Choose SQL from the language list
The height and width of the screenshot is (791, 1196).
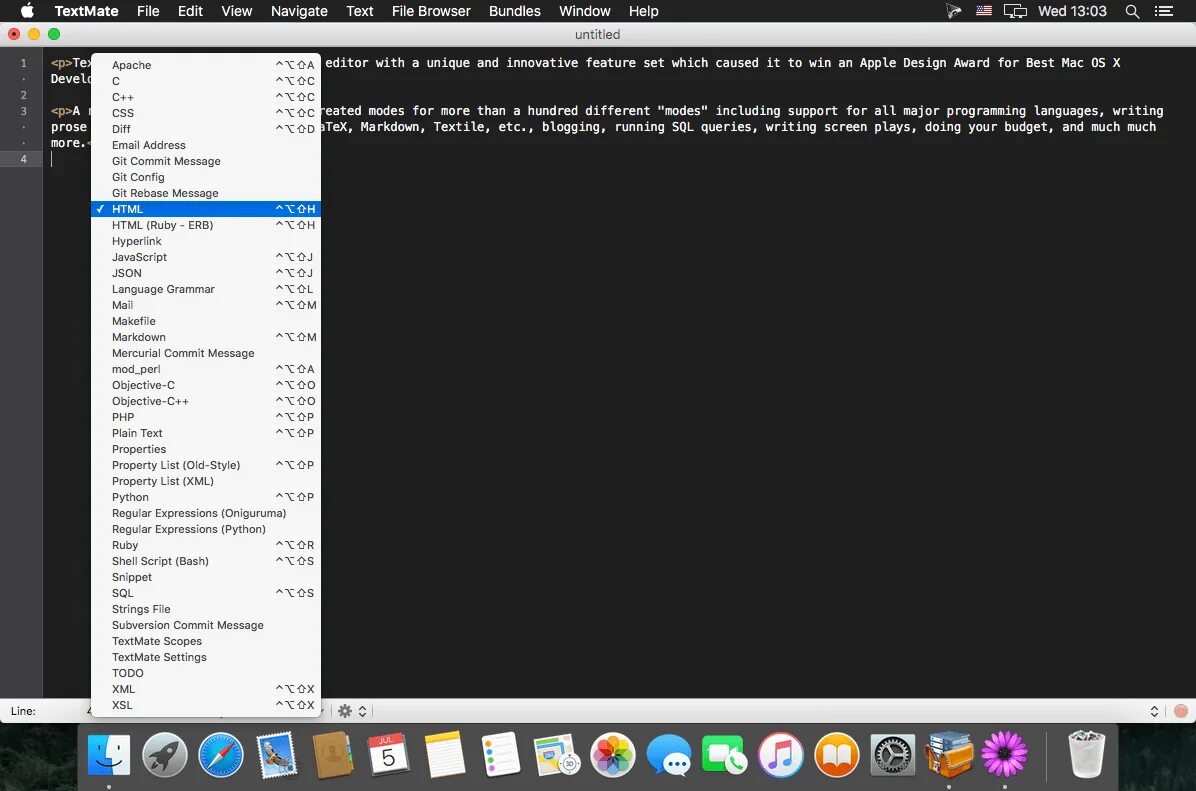coord(206,593)
